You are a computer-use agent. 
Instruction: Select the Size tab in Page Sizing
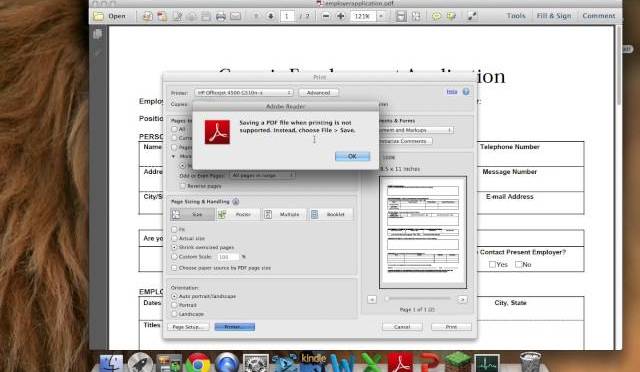point(192,214)
